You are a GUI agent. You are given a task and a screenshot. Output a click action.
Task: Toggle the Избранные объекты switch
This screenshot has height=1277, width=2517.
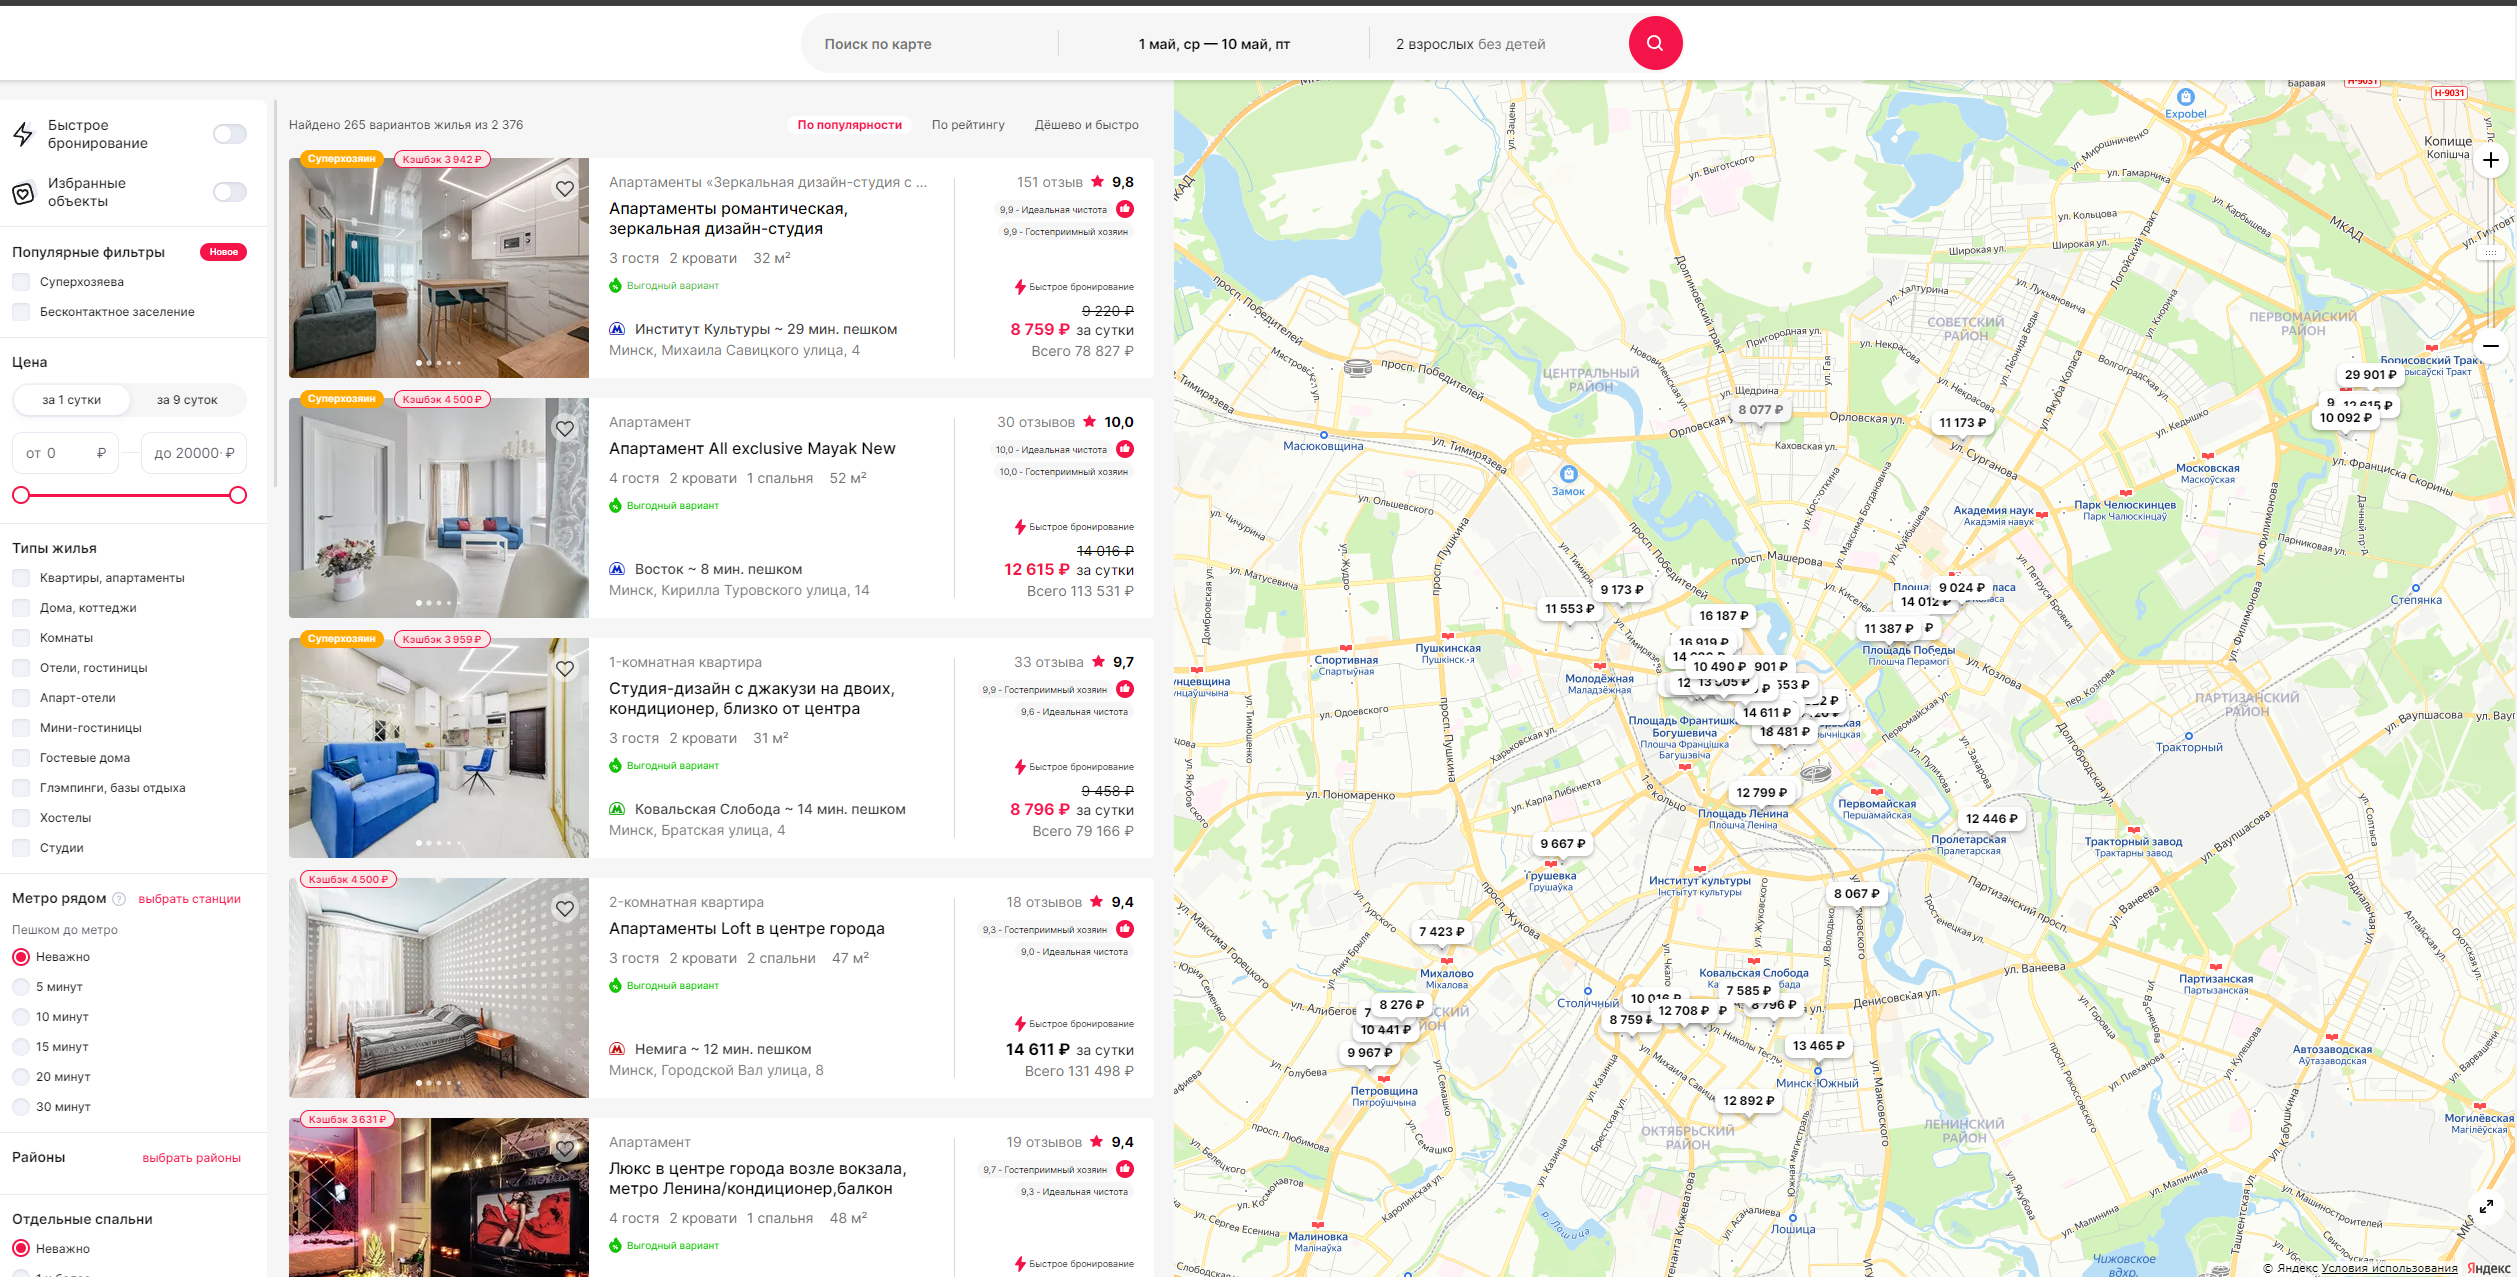point(229,192)
